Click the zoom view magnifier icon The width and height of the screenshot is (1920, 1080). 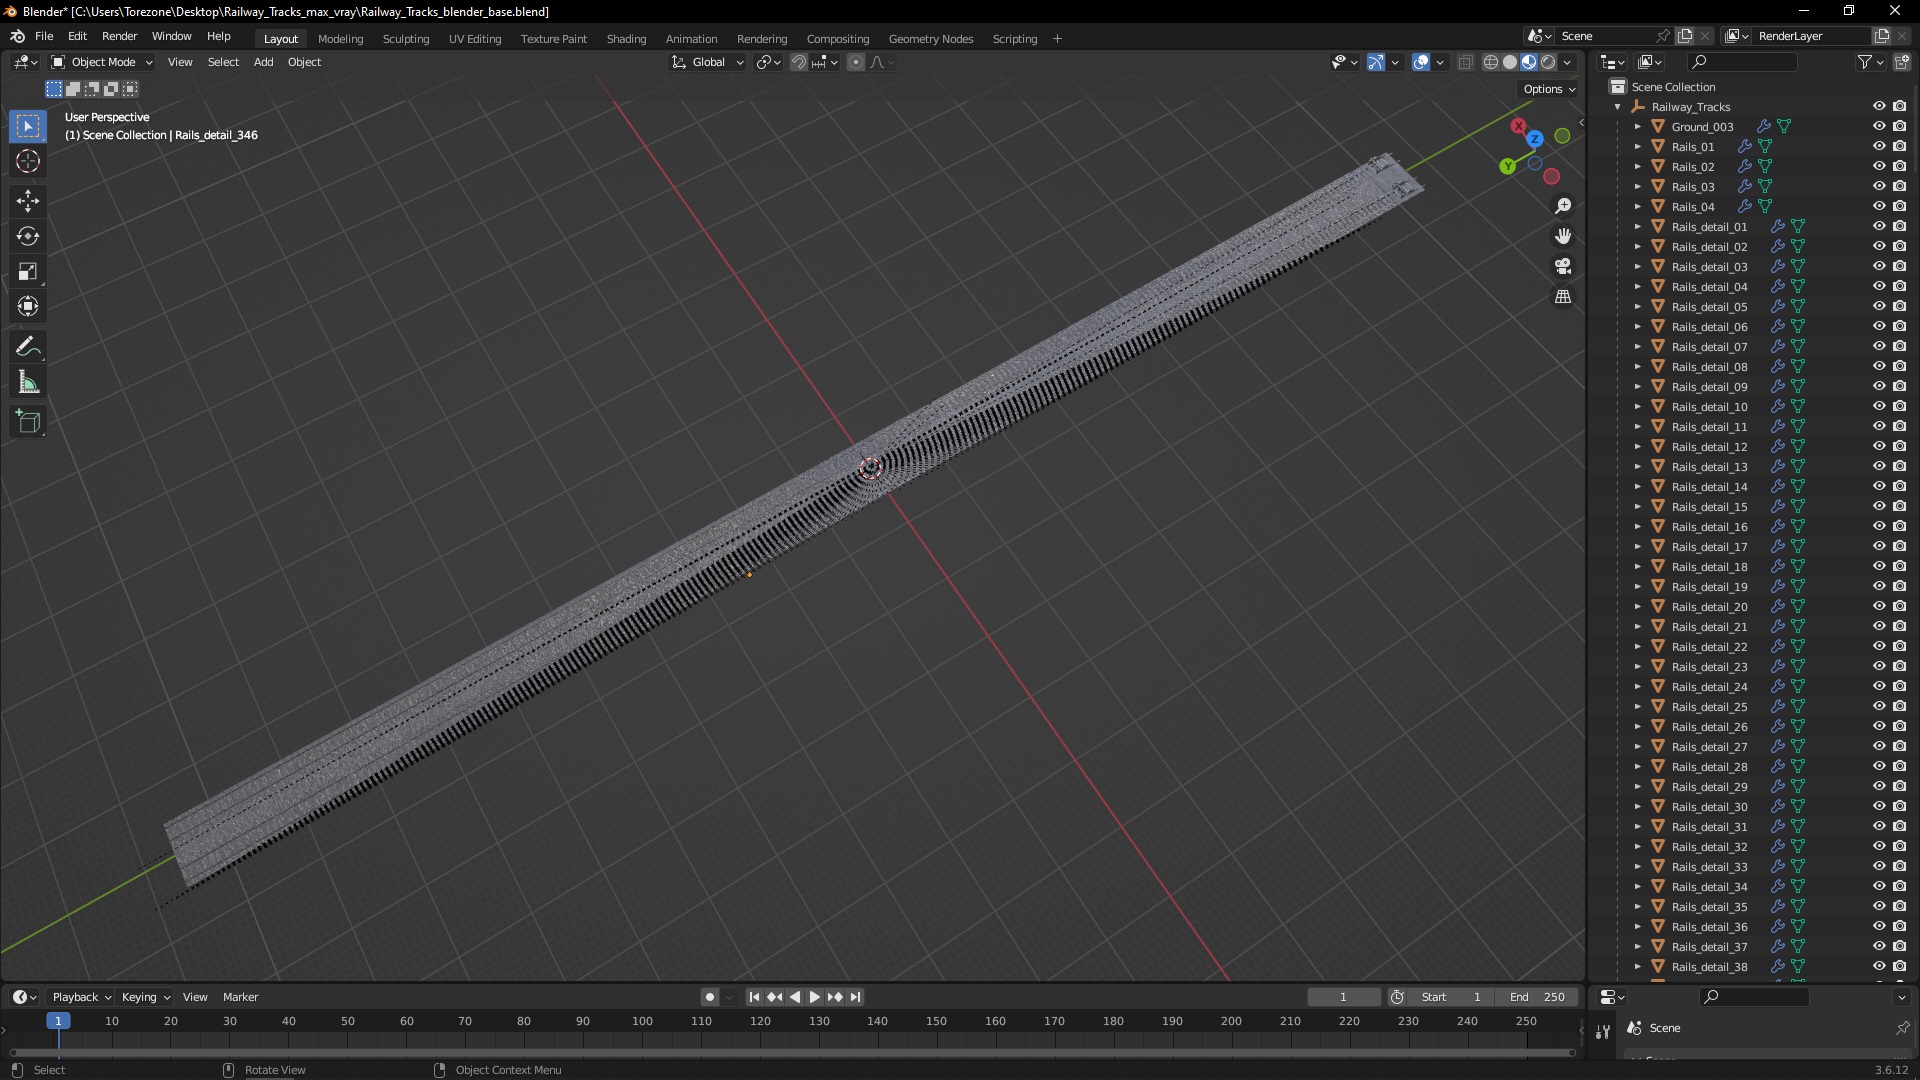[1563, 206]
